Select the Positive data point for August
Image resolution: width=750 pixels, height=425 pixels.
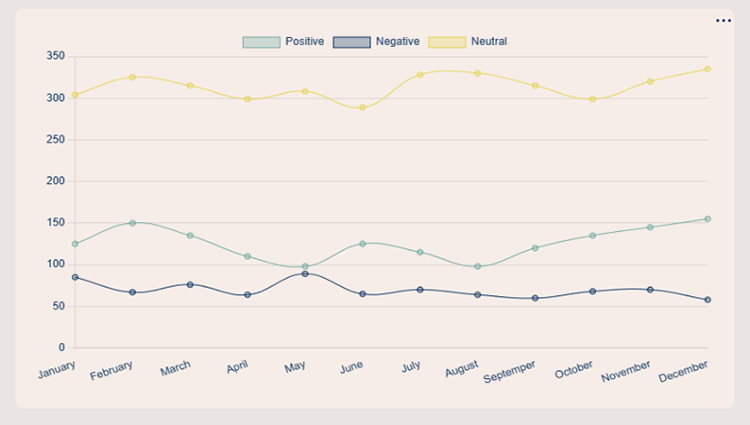tap(478, 267)
